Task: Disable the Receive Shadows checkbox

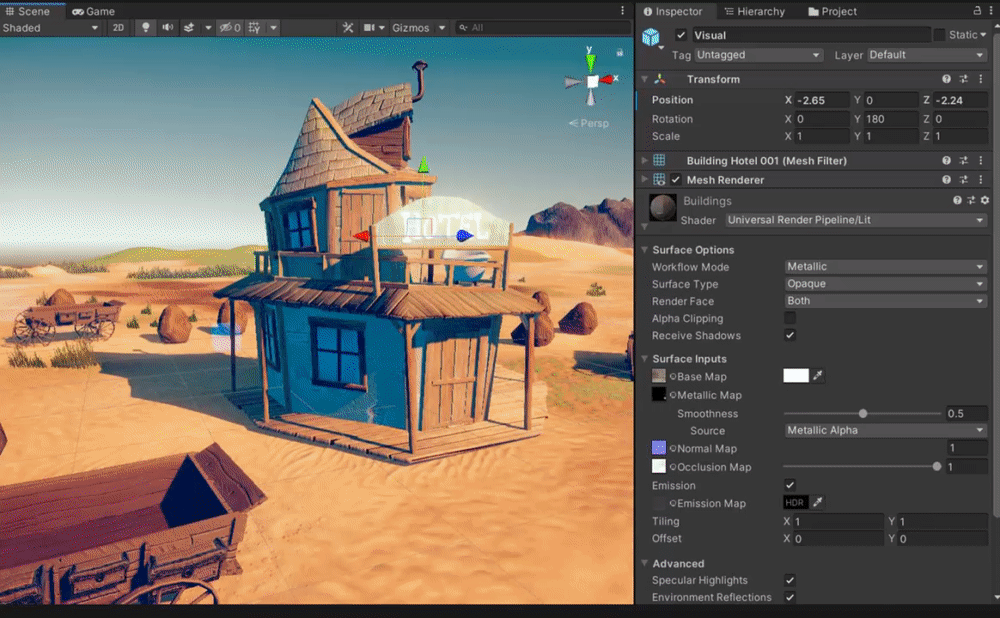Action: (790, 336)
